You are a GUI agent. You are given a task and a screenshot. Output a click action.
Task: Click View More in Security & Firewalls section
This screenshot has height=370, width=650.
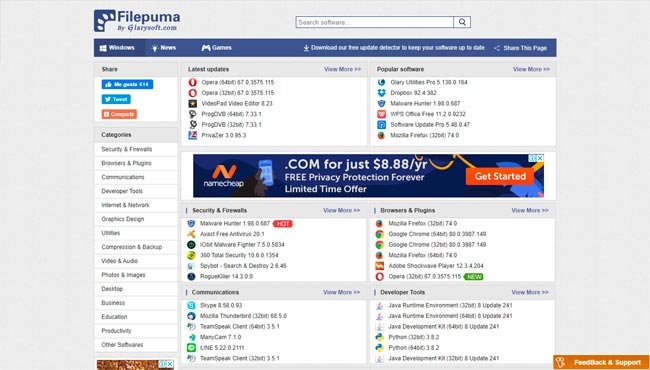pyautogui.click(x=342, y=210)
